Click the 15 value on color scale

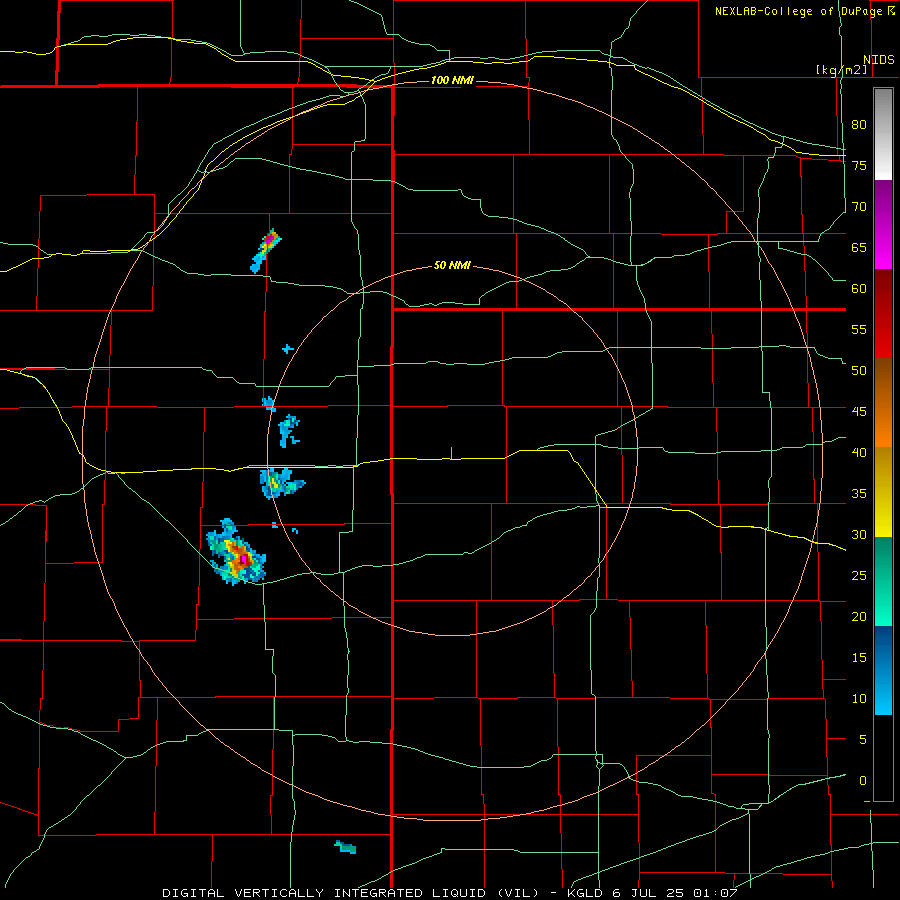click(859, 657)
